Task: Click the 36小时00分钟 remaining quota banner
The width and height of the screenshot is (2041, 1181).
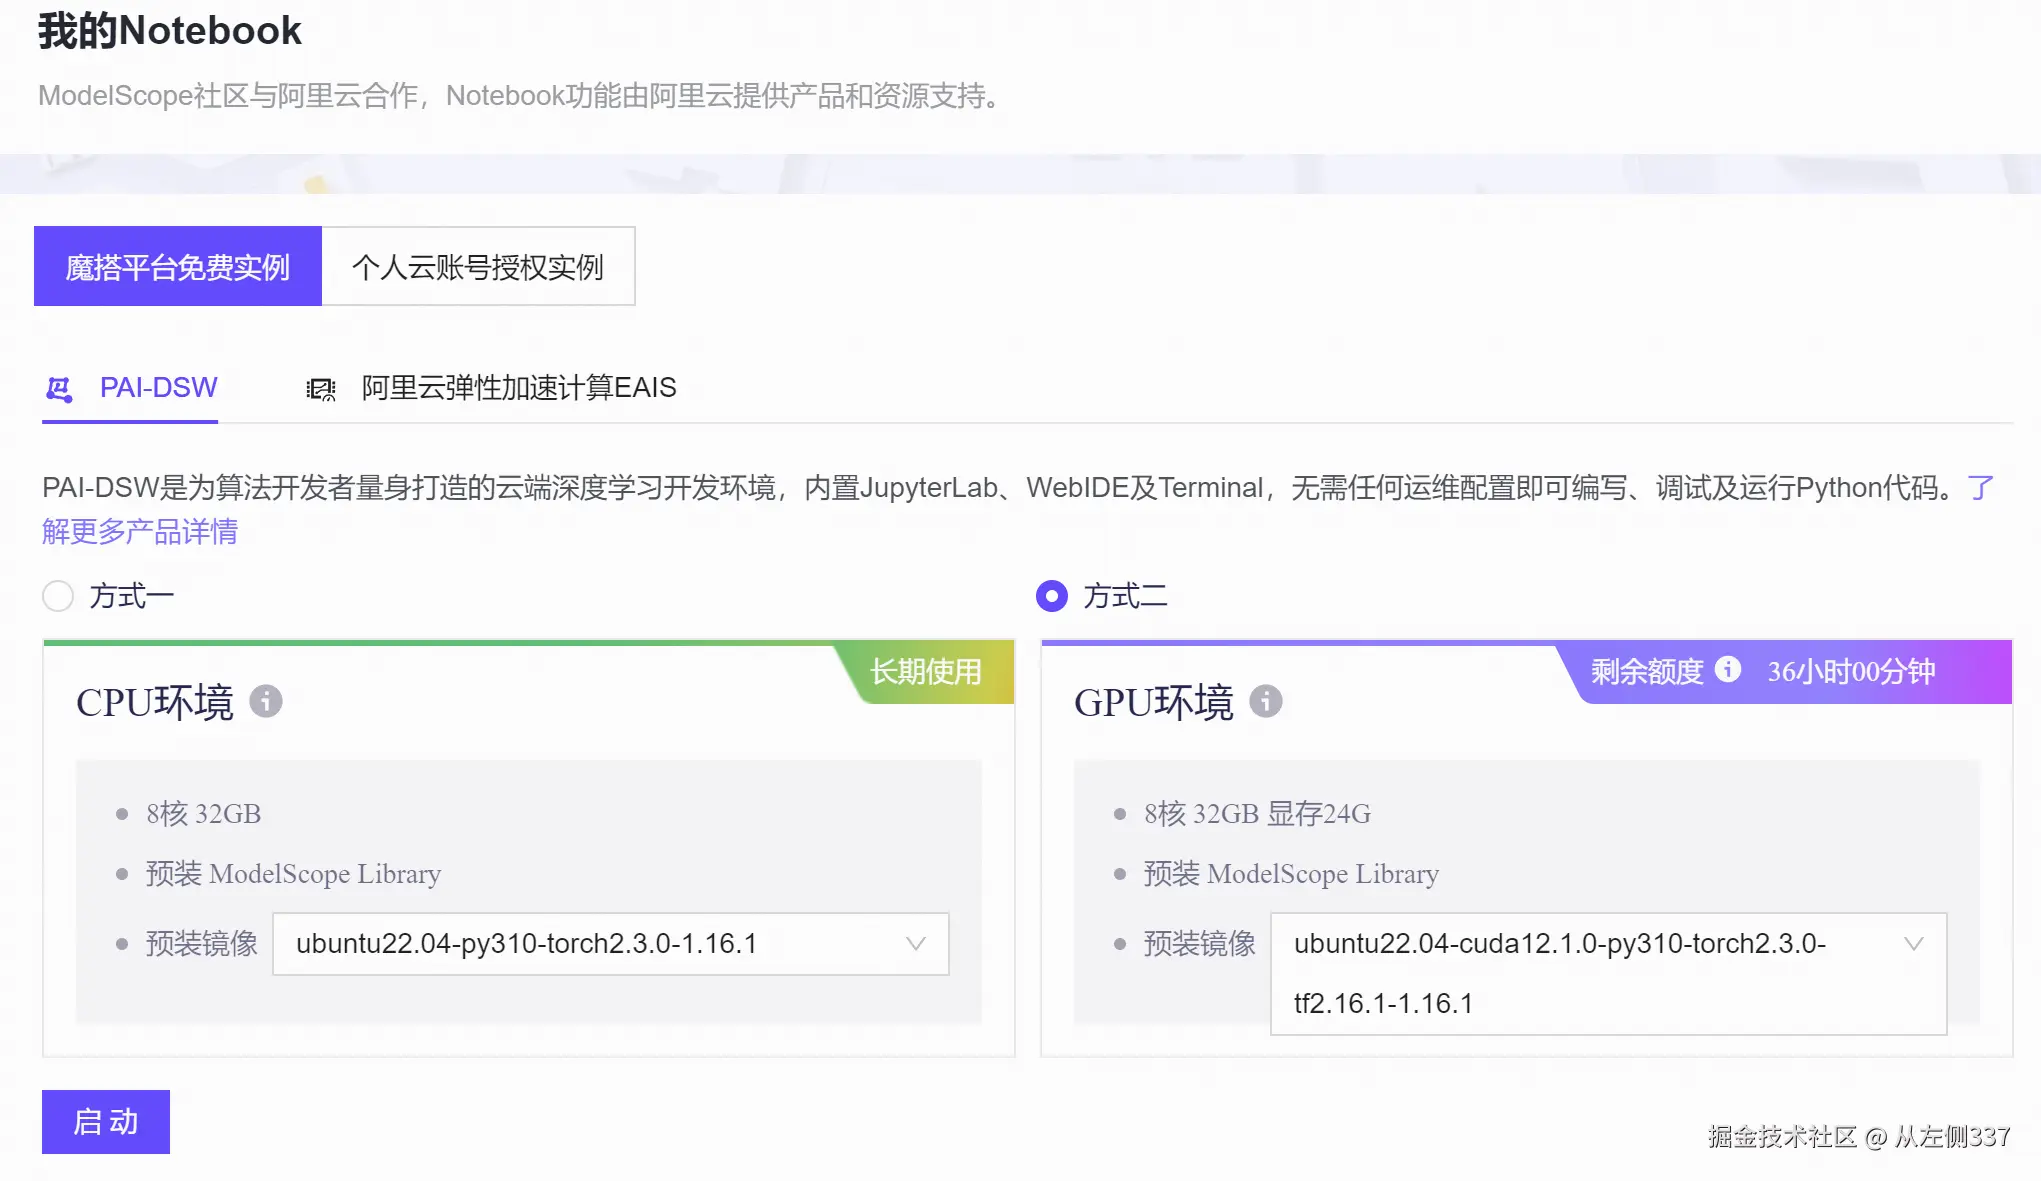Action: point(1851,672)
